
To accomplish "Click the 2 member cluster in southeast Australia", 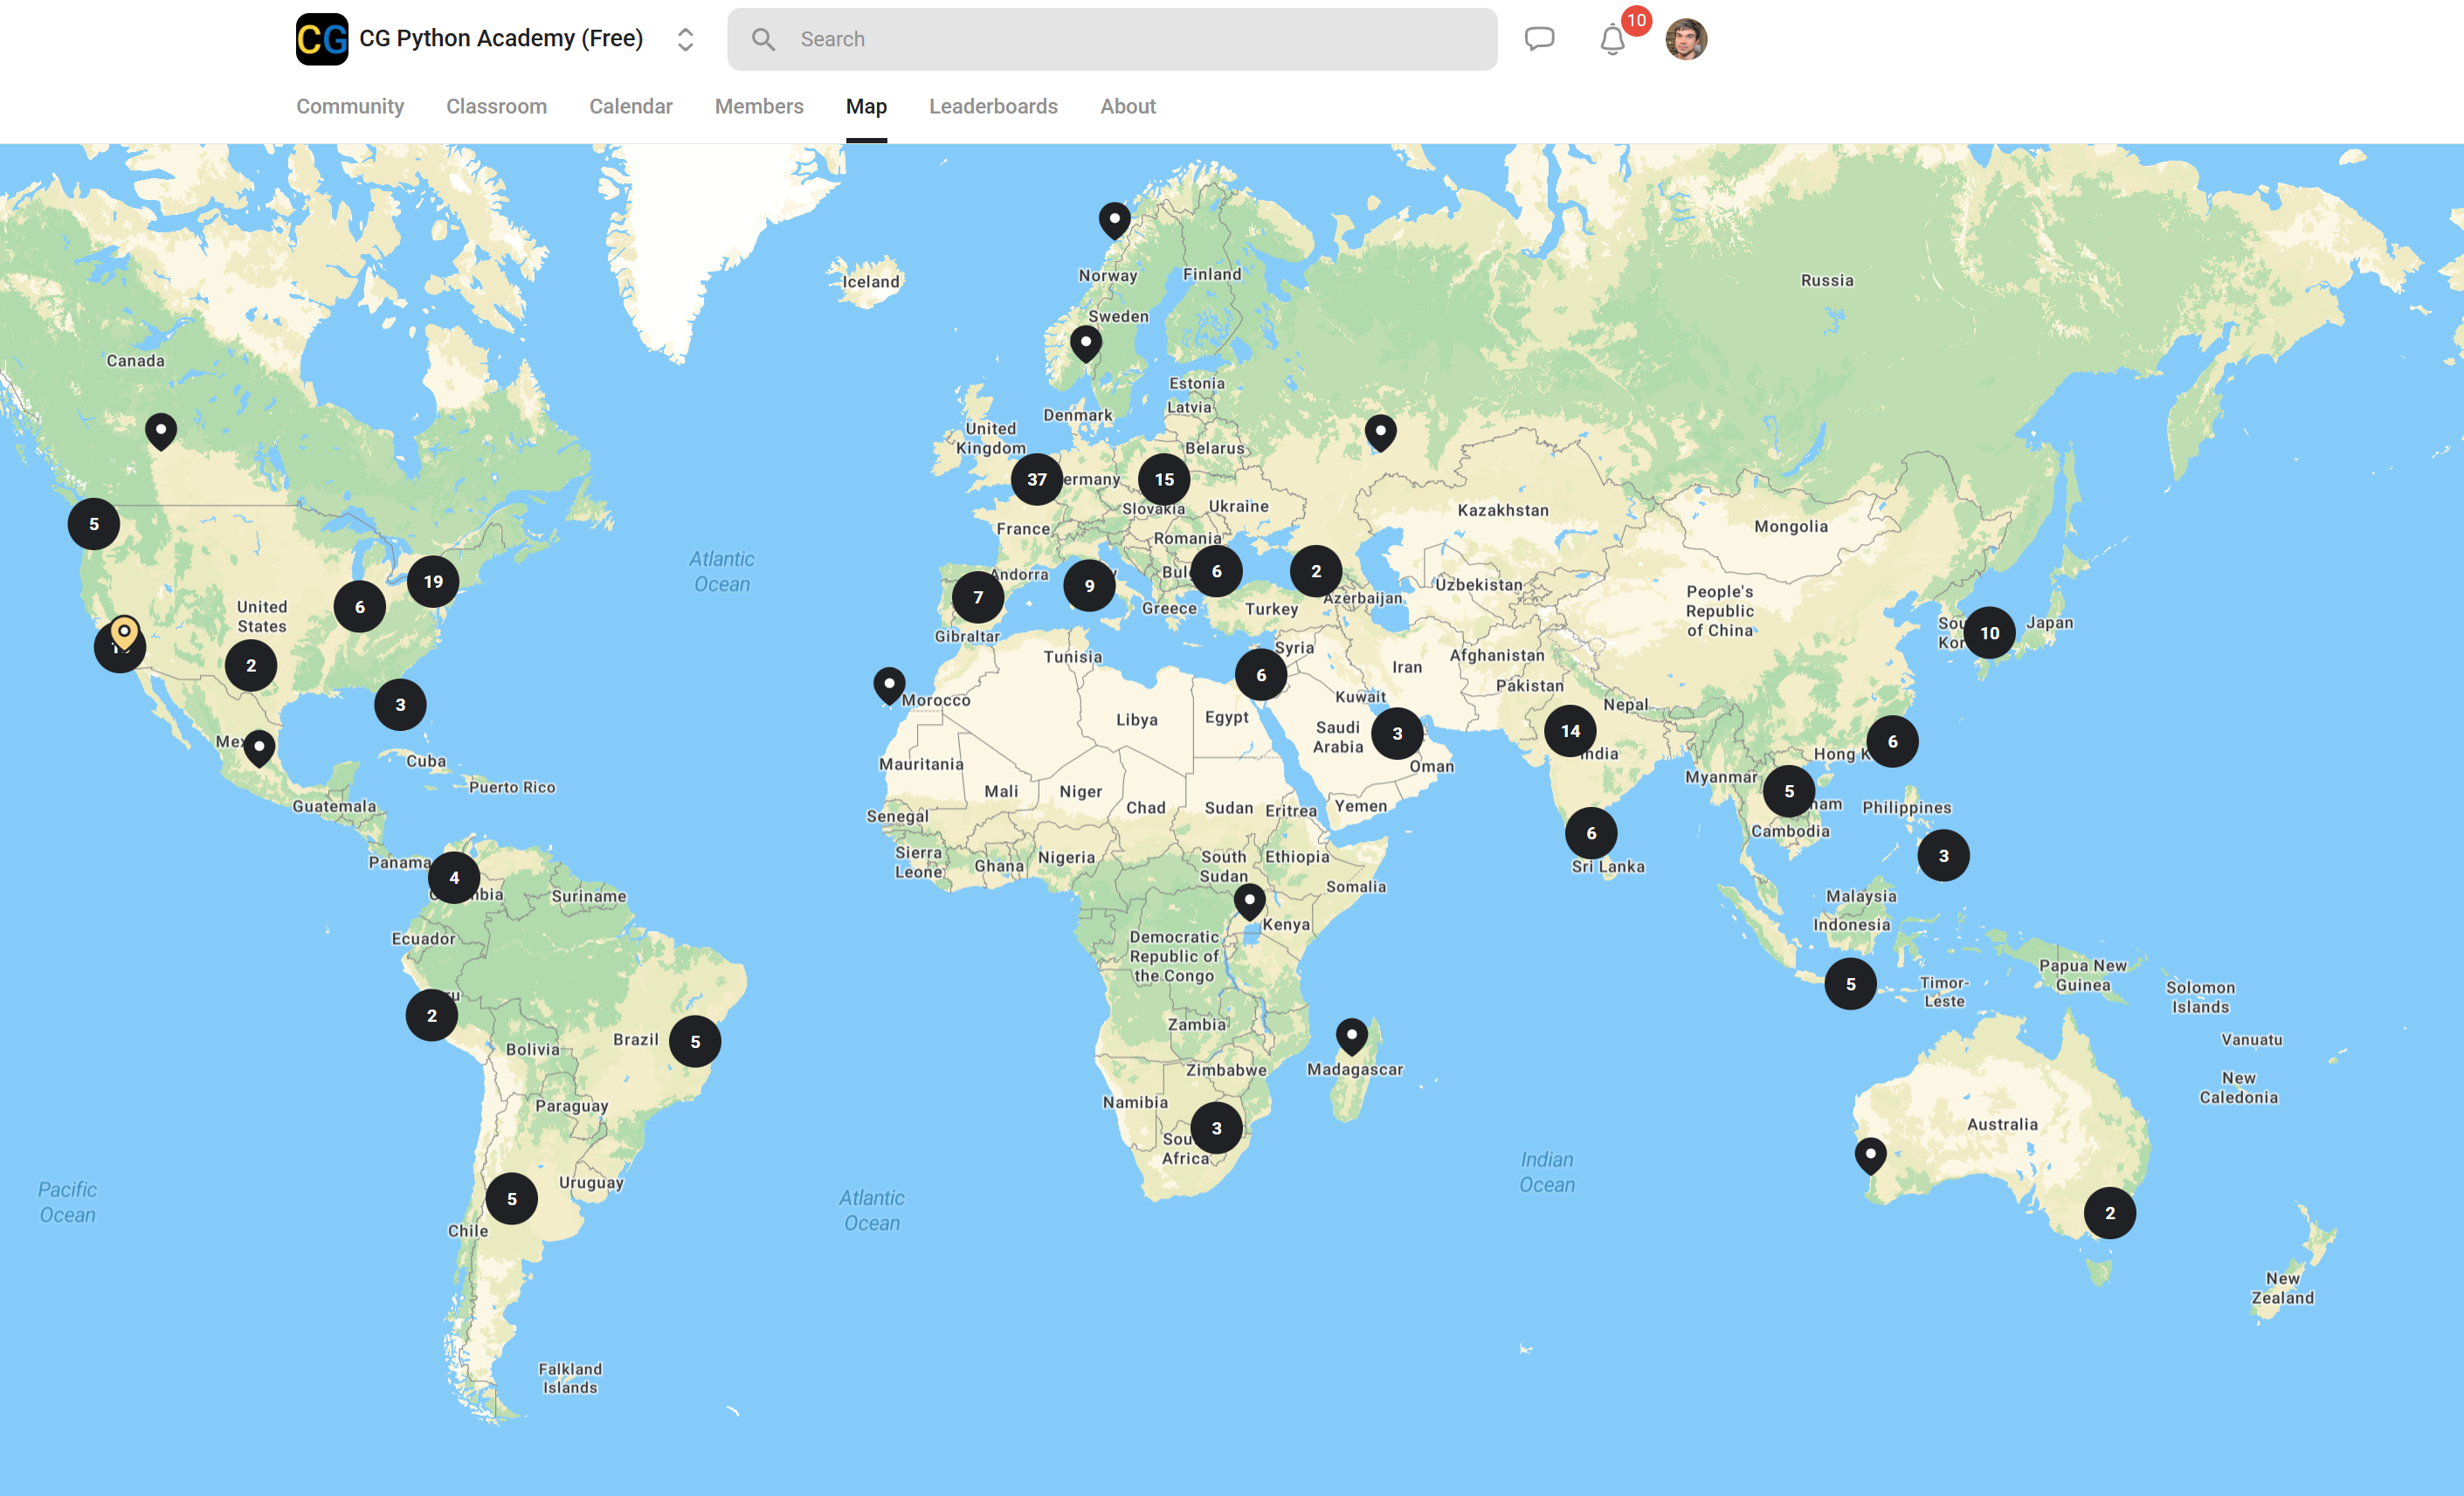I will pyautogui.click(x=2110, y=1212).
